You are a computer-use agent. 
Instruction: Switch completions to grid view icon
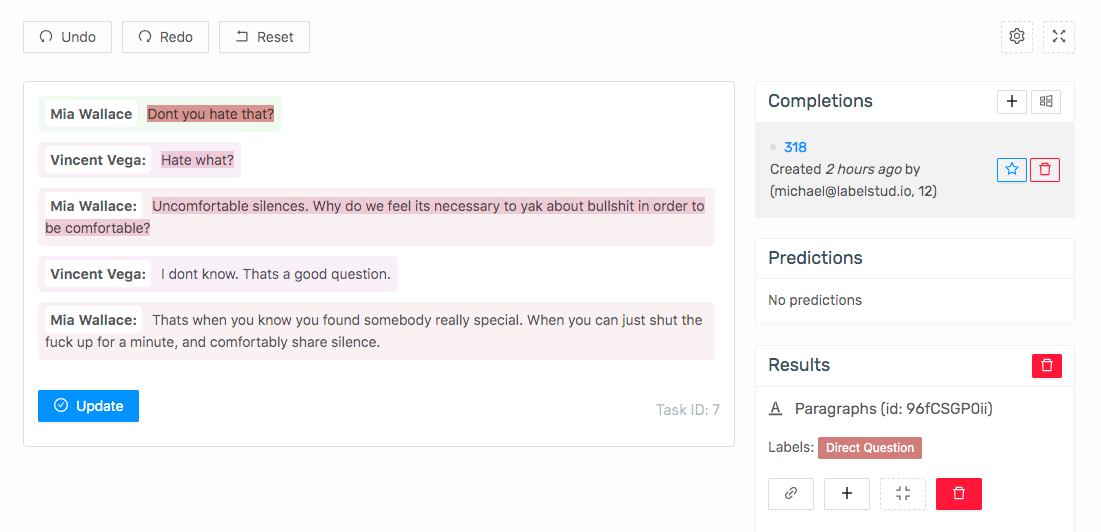[x=1046, y=101]
